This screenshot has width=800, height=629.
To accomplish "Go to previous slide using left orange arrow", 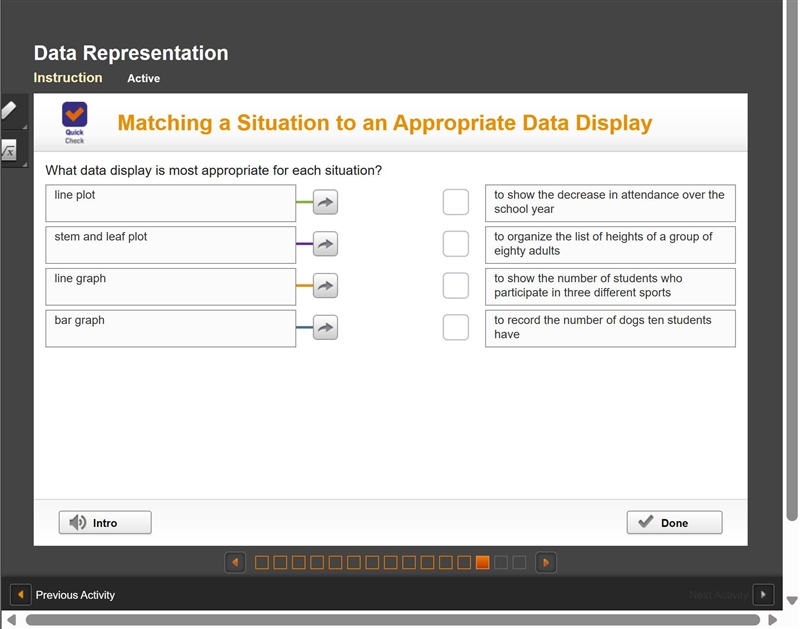I will coord(235,563).
